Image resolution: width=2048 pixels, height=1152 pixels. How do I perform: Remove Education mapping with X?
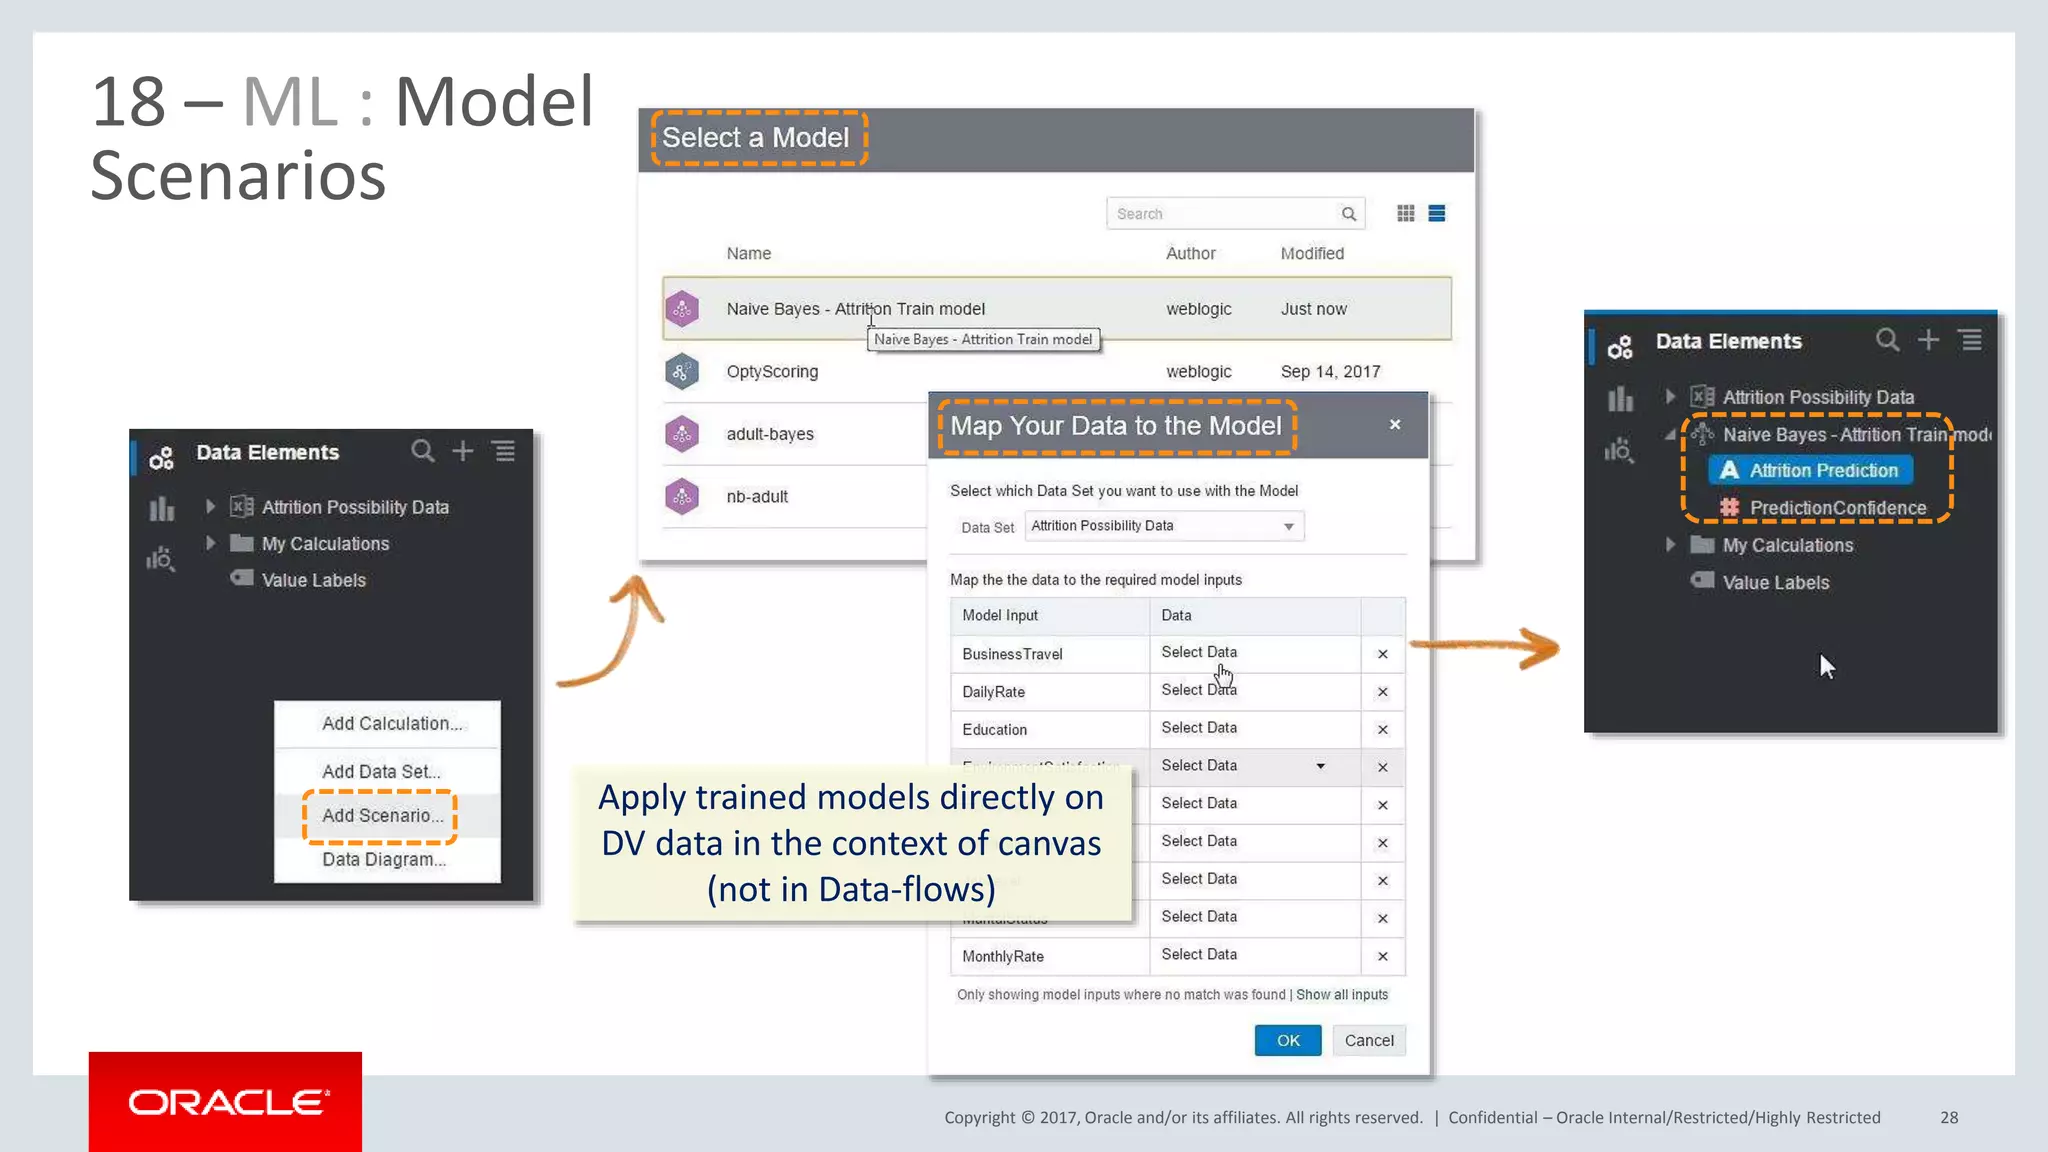tap(1383, 730)
